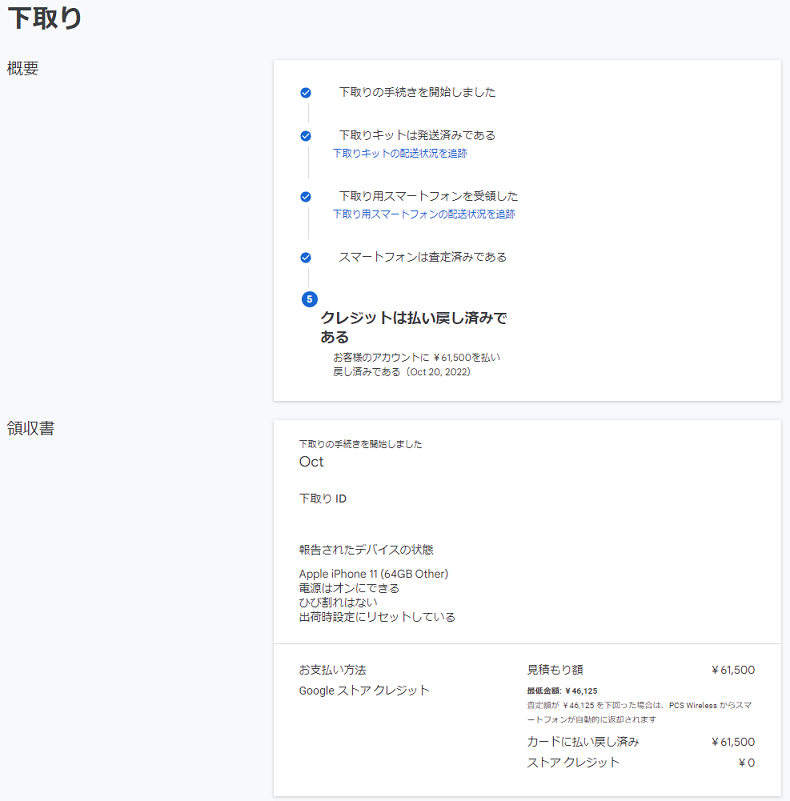Screen dimensions: 790x801
Task: Click the ￥61,500 value beside 見積もり額
Action: [733, 670]
